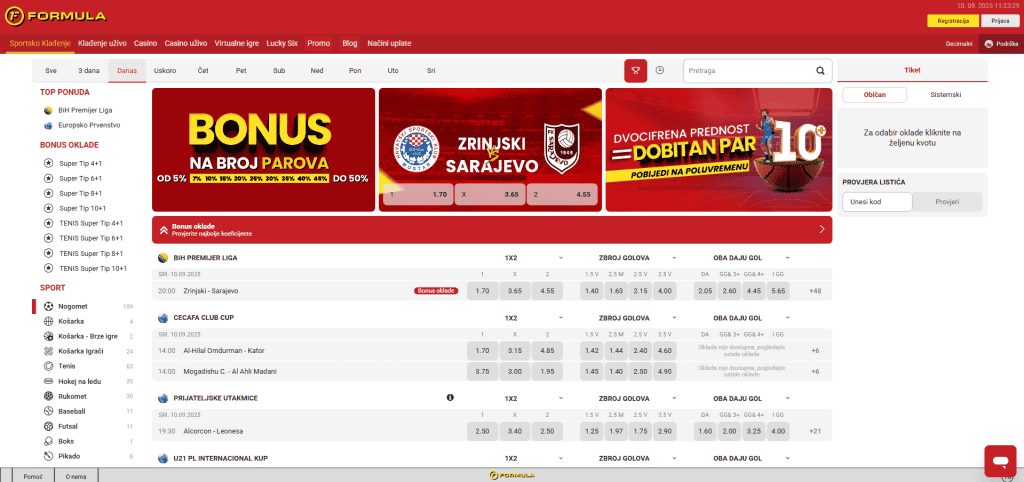Select Tenis sport icon
The height and width of the screenshot is (482, 1024).
pyautogui.click(x=48, y=366)
